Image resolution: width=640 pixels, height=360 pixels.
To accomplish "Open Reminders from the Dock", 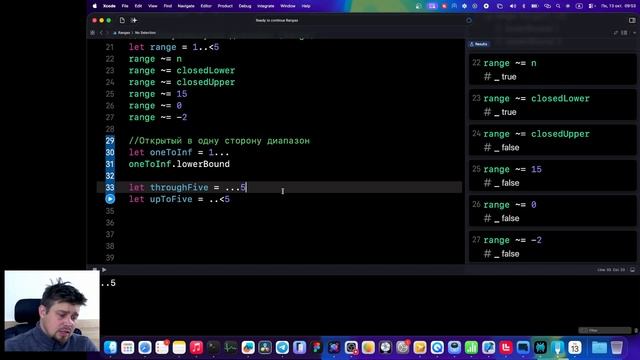I will 162,347.
